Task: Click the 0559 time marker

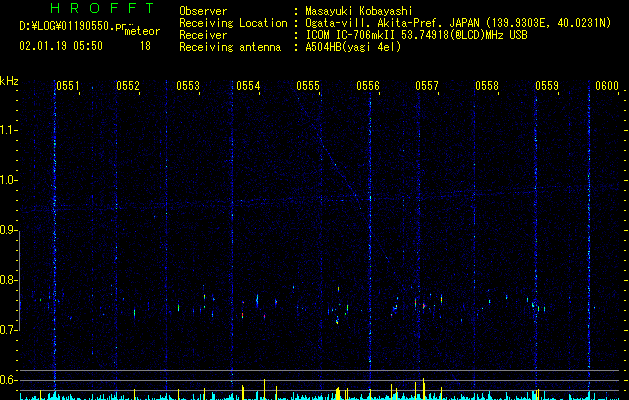Action: pyautogui.click(x=547, y=86)
